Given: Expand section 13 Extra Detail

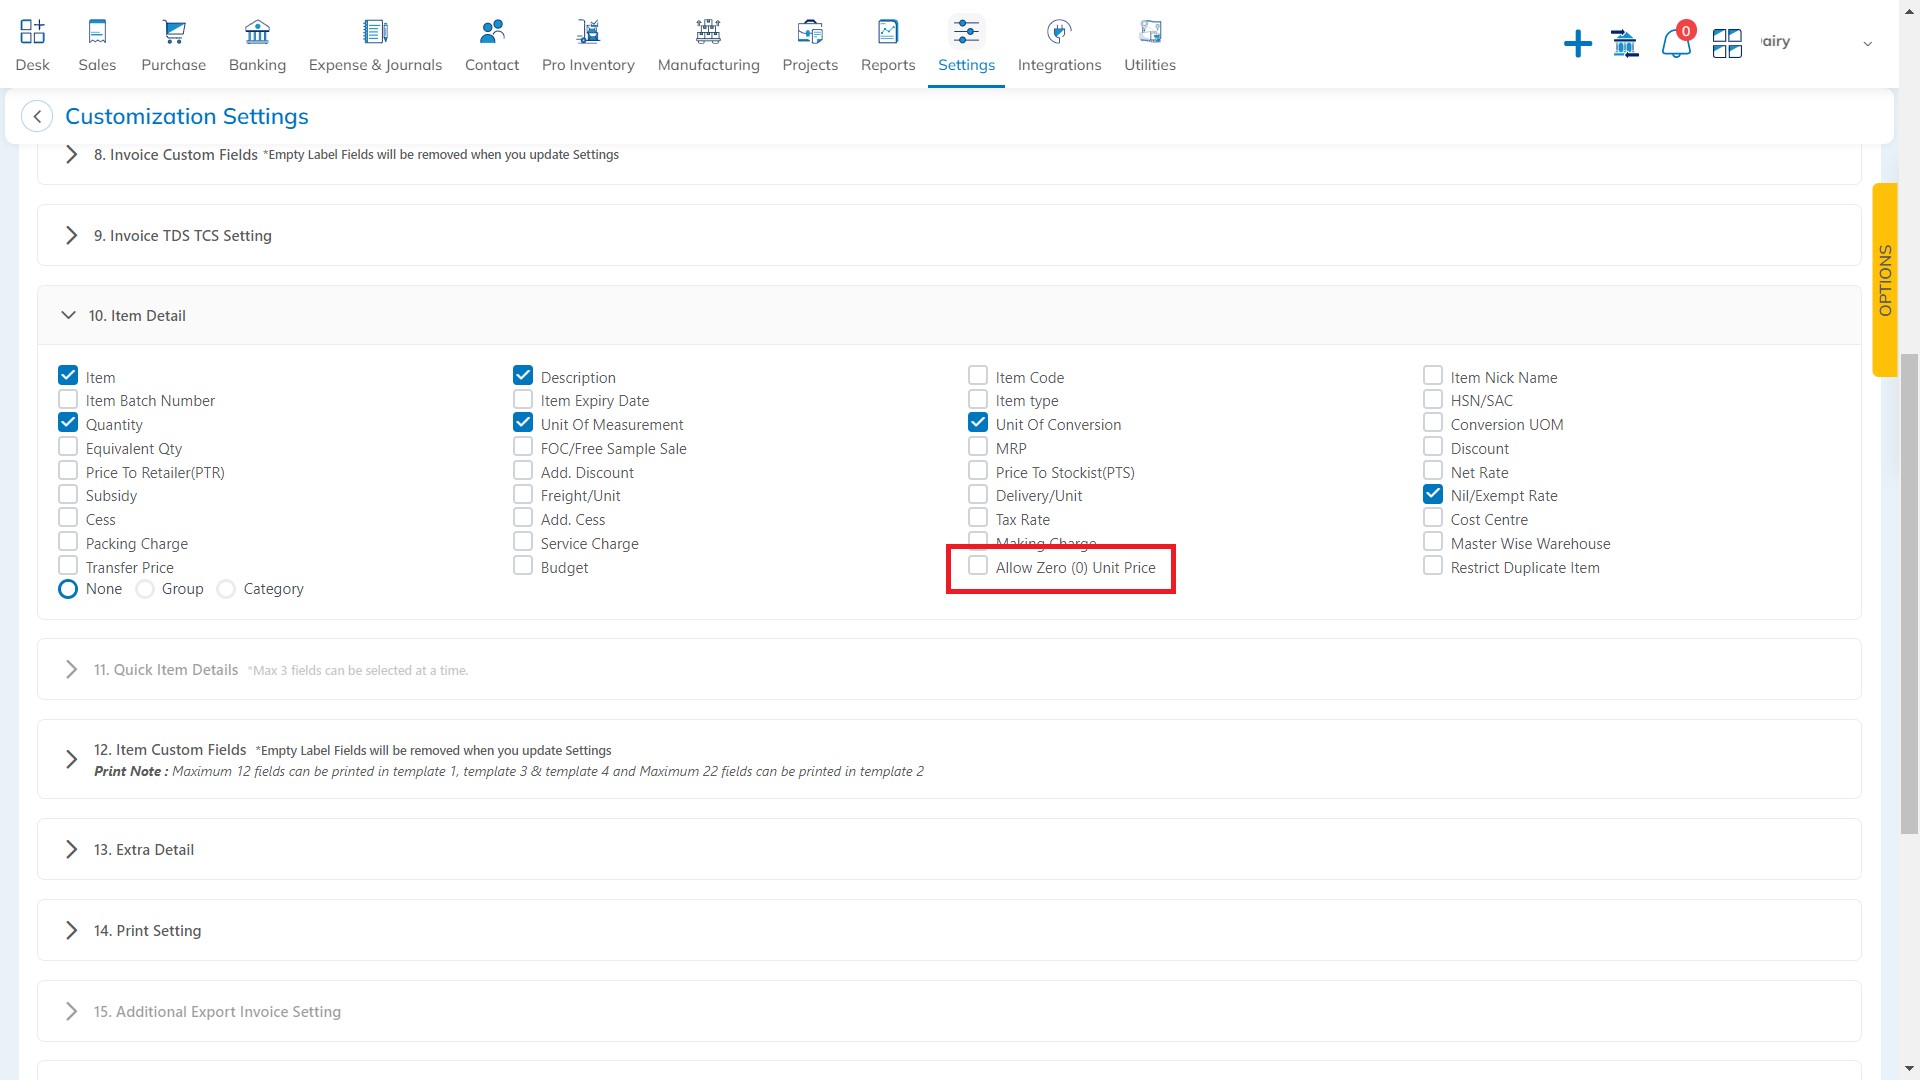Looking at the screenshot, I should click(71, 849).
